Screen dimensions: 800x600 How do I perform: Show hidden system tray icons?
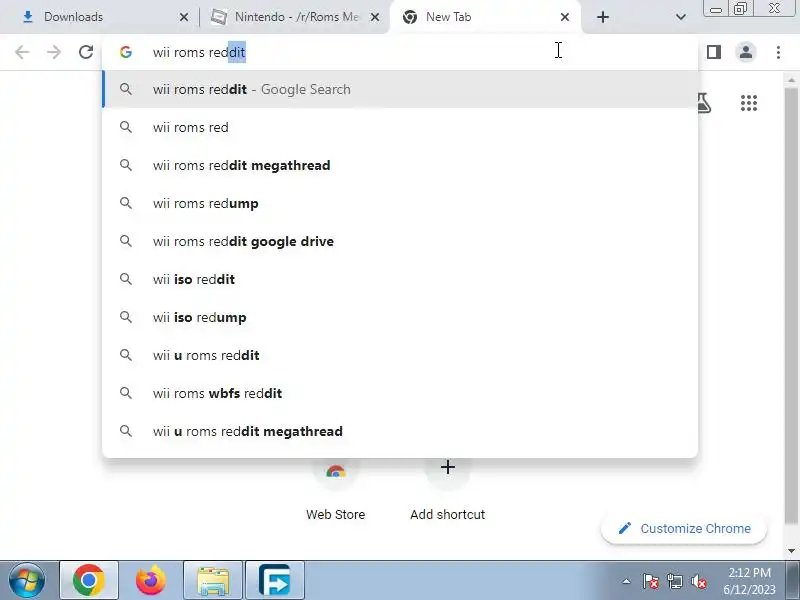626,581
